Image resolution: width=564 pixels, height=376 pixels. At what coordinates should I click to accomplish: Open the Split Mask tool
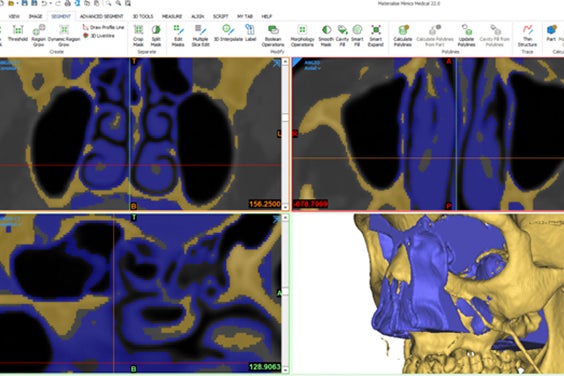pyautogui.click(x=156, y=36)
